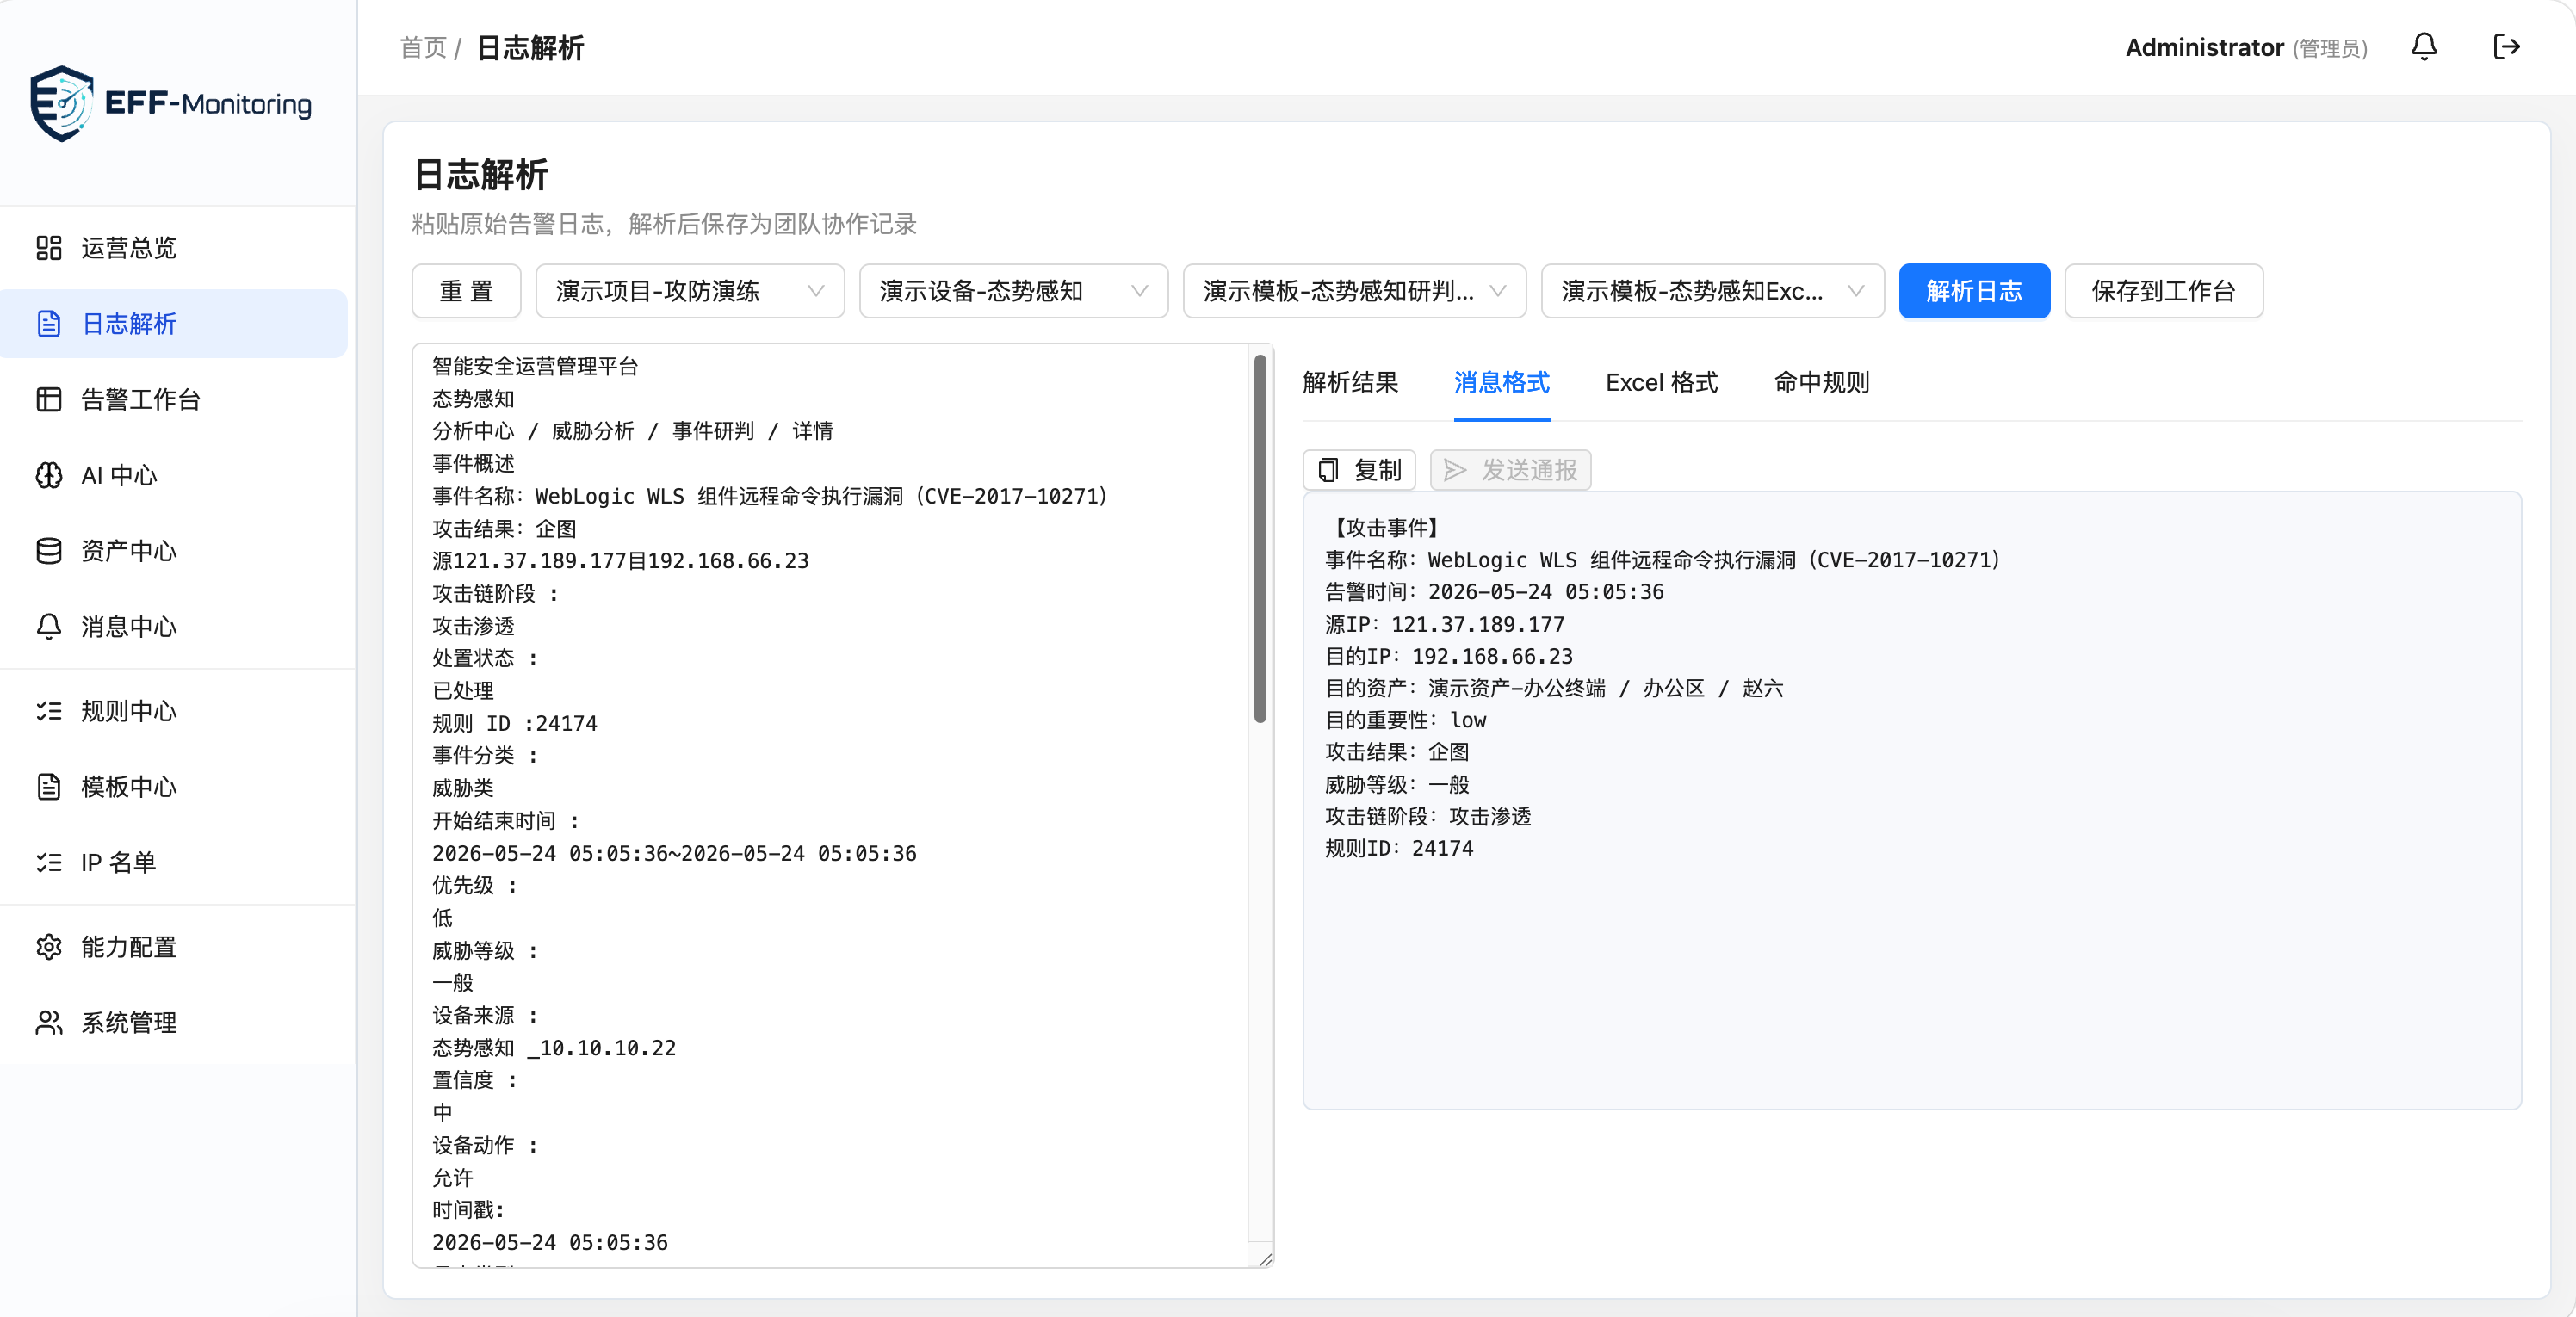Click the 首页 breadcrumb link
Screen dimensions: 2576x1317
(x=423, y=48)
